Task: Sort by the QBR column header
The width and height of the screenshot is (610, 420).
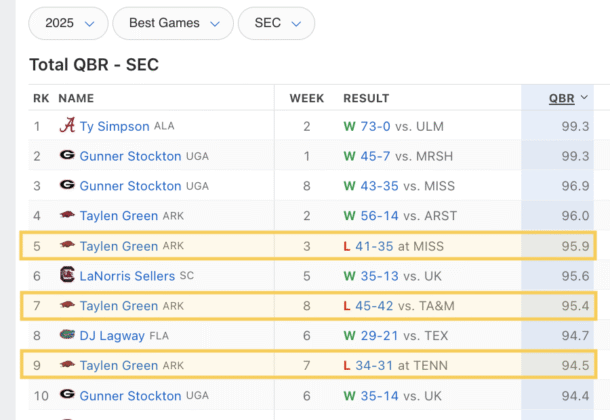Action: [x=565, y=98]
